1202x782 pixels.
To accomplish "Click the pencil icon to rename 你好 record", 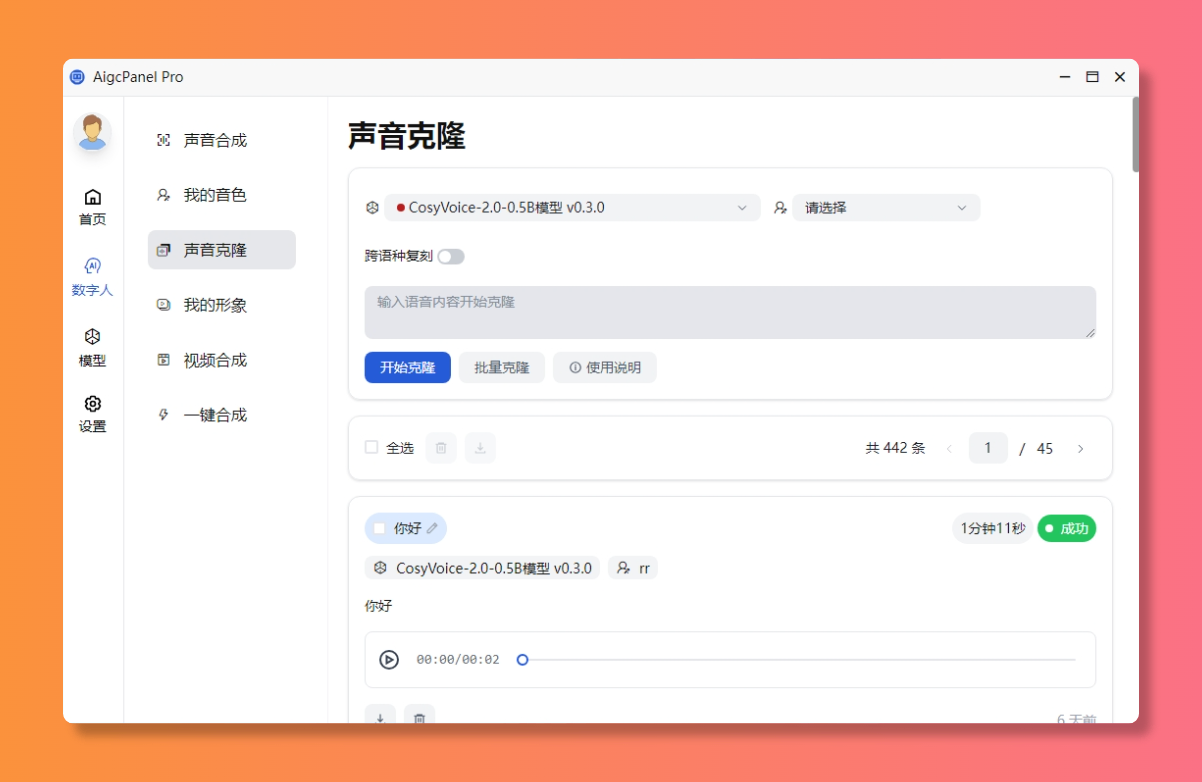I will pyautogui.click(x=431, y=528).
